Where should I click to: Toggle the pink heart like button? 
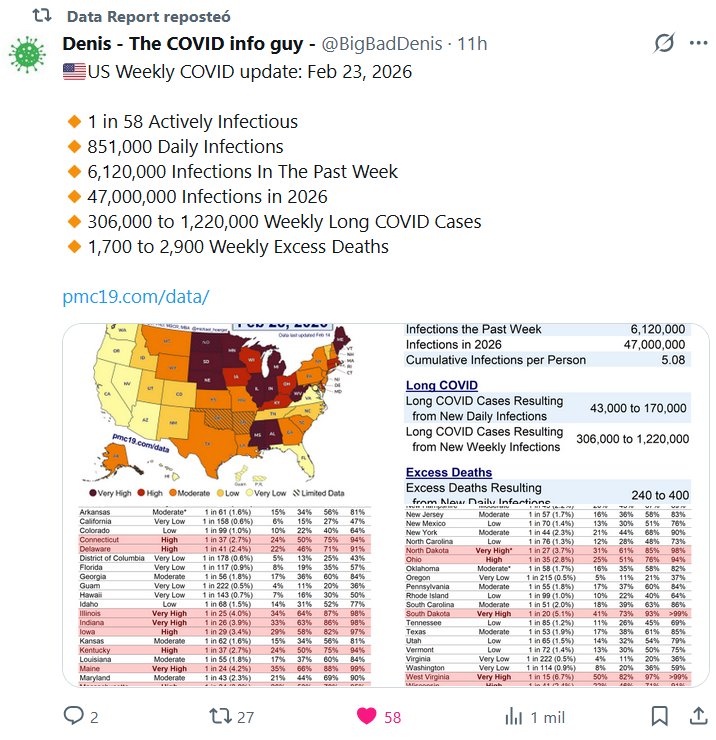click(x=368, y=716)
